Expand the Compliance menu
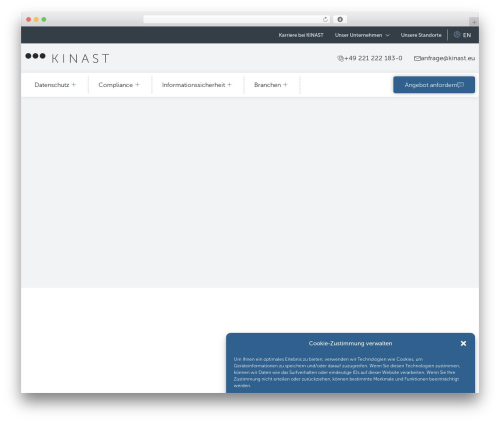This screenshot has height=423, width=500. coord(119,85)
